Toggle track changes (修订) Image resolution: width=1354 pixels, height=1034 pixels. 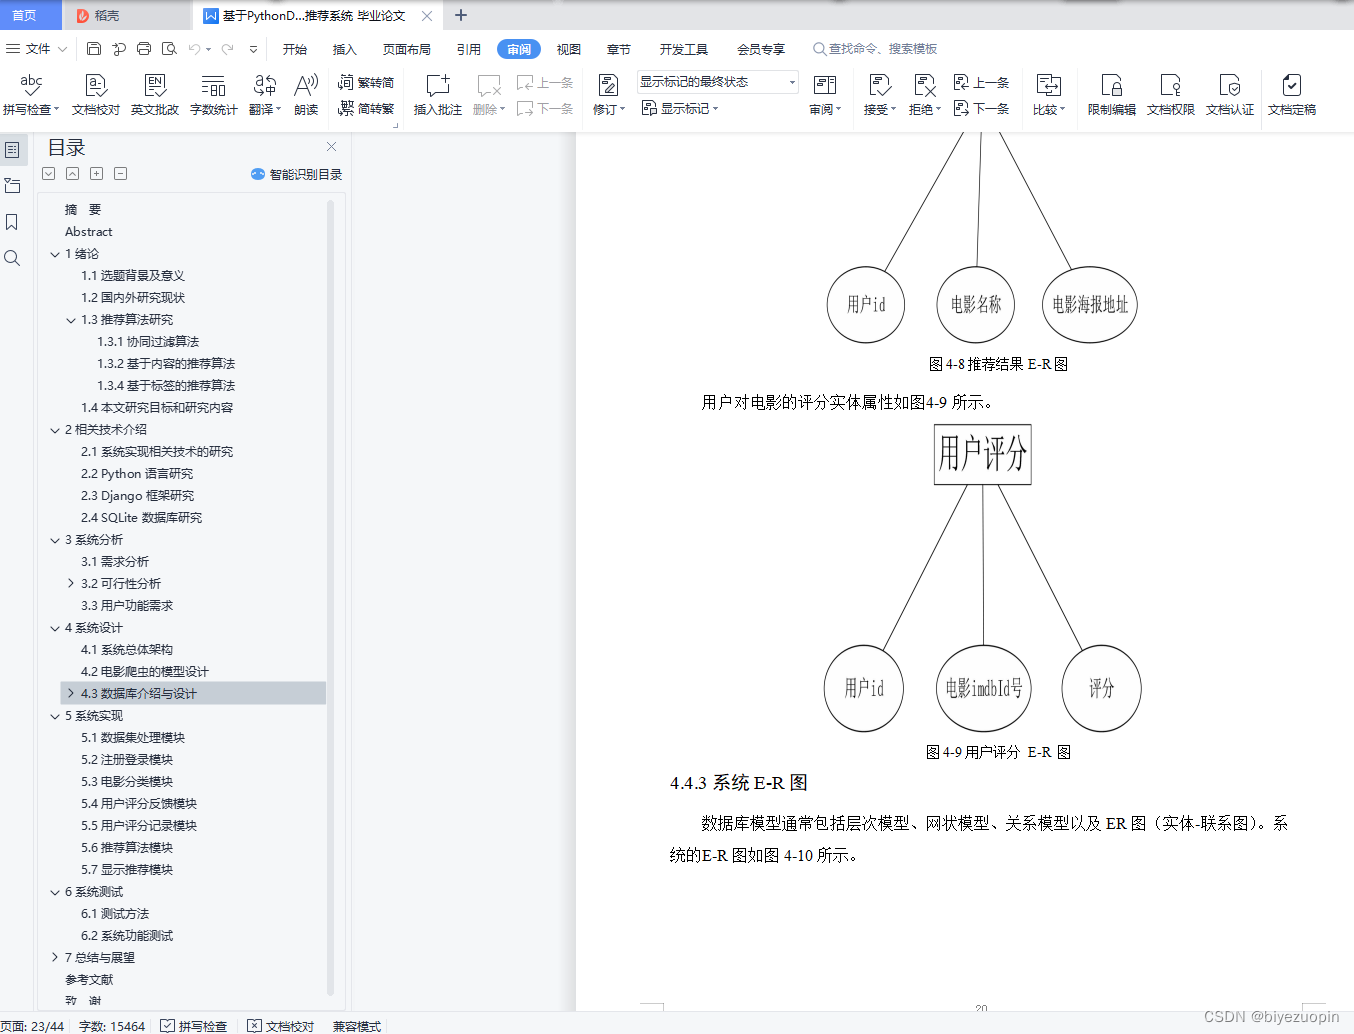(x=608, y=95)
